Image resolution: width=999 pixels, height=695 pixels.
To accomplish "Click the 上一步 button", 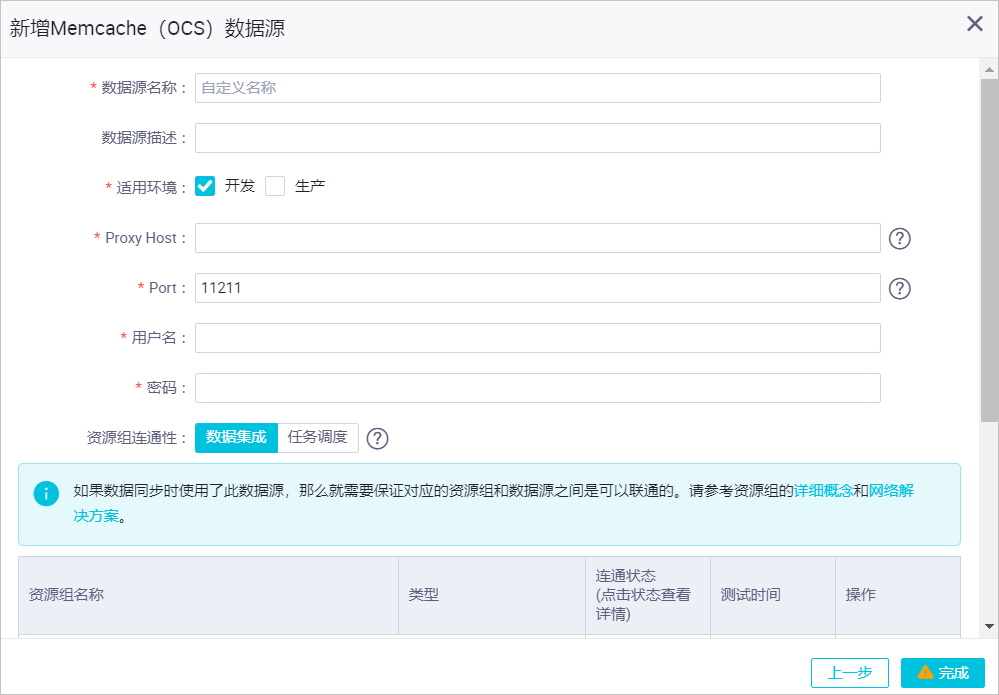I will pos(849,673).
